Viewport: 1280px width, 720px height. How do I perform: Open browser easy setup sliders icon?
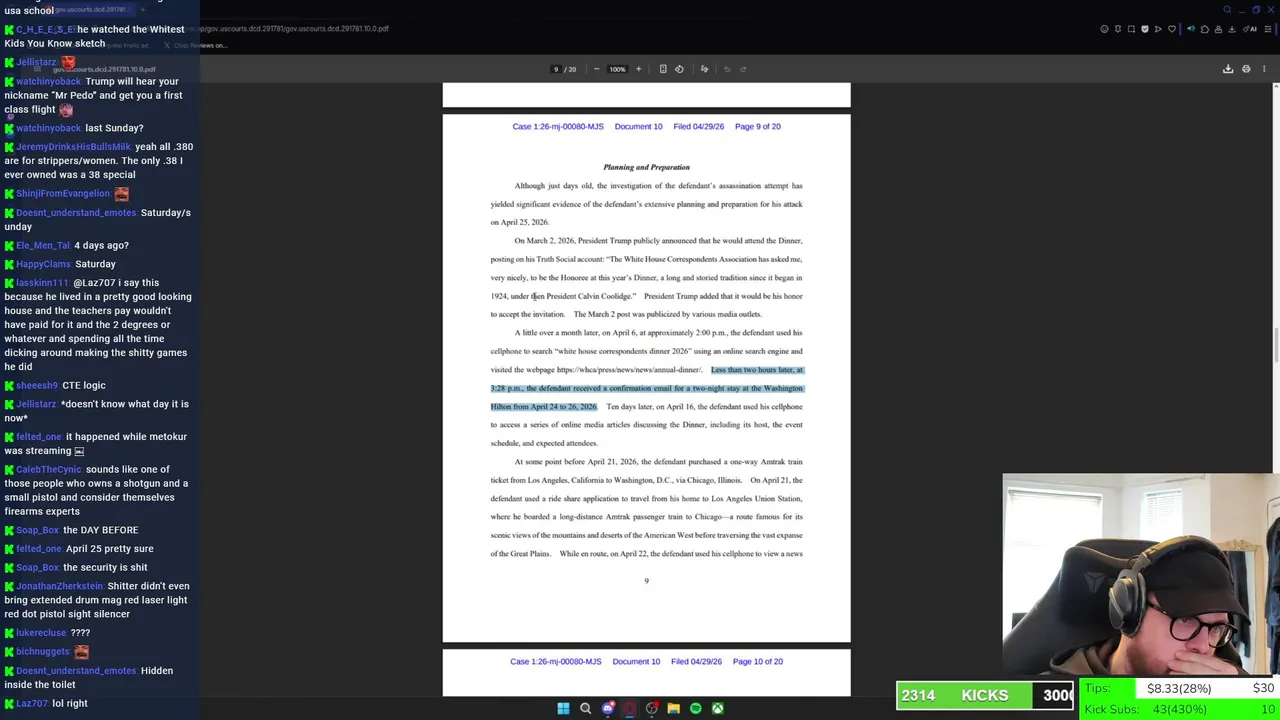coord(1268,29)
